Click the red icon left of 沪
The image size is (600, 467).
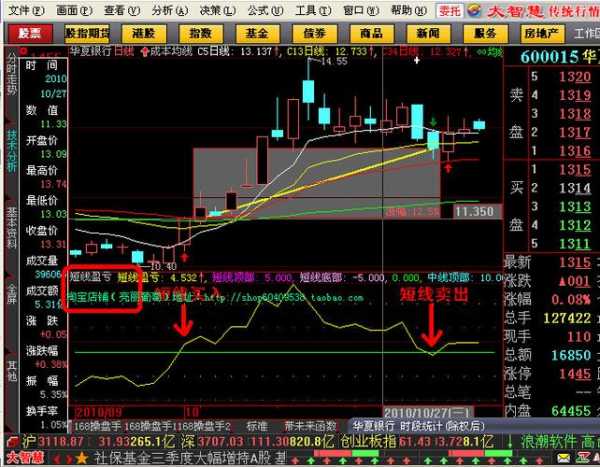[13, 442]
